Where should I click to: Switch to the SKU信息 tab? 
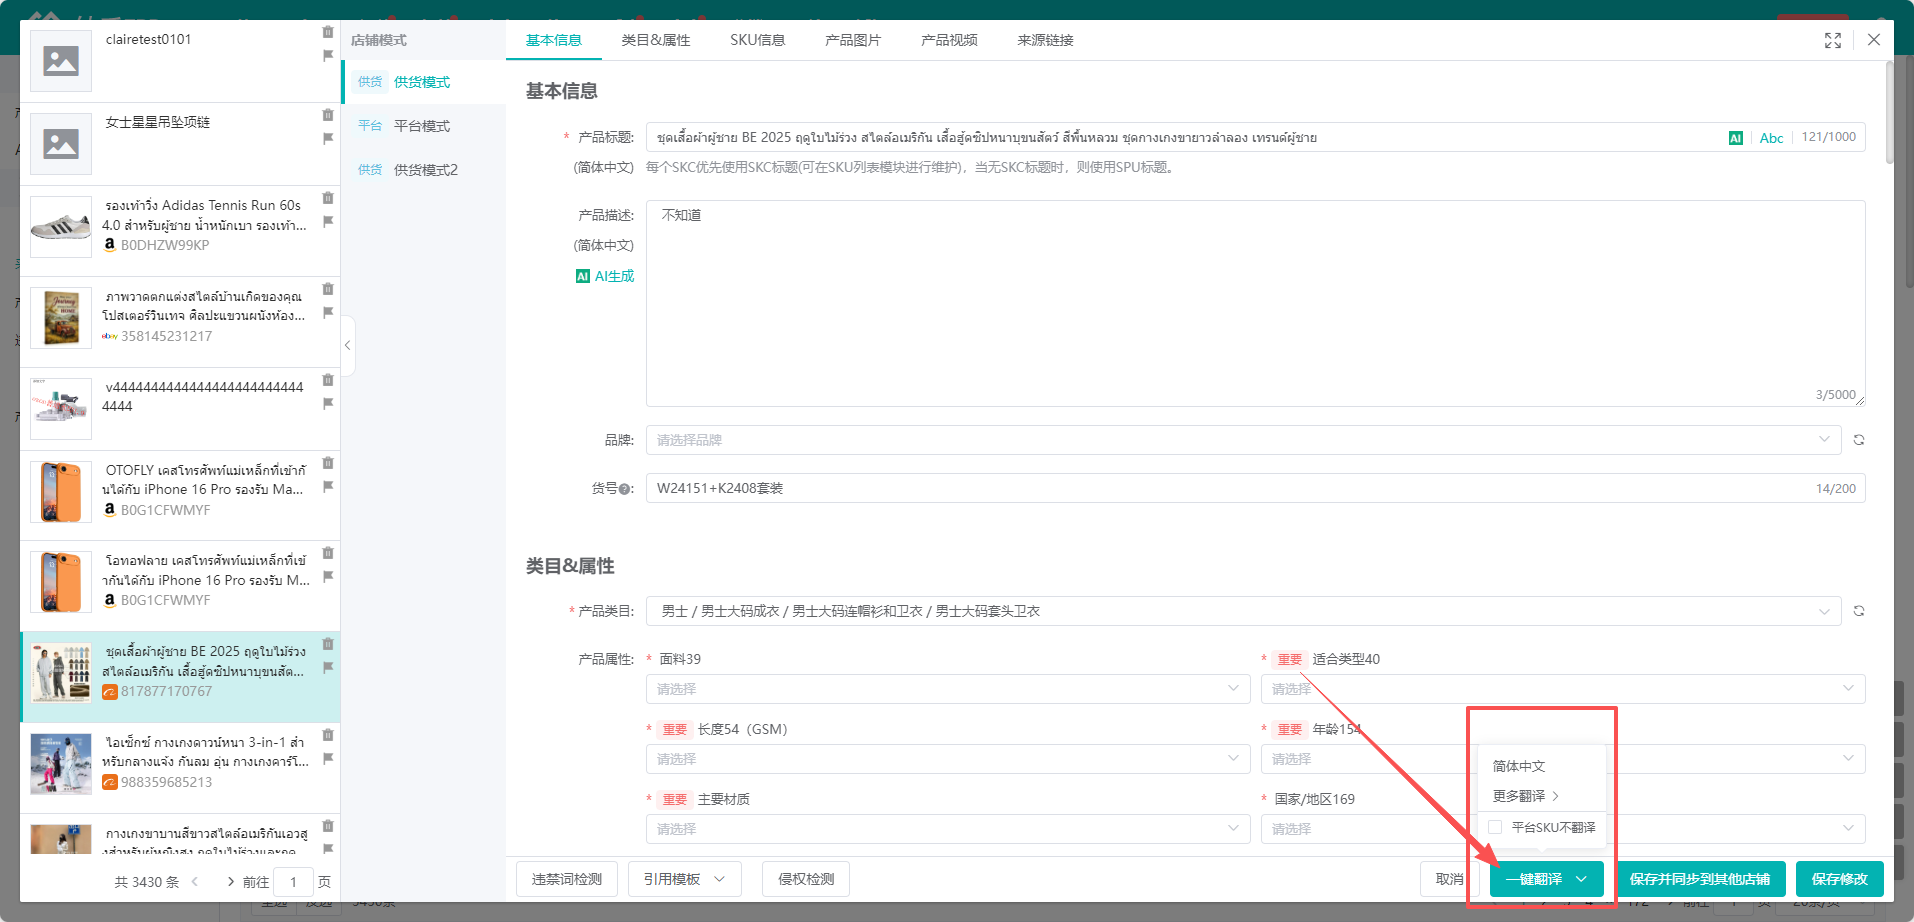pos(757,40)
